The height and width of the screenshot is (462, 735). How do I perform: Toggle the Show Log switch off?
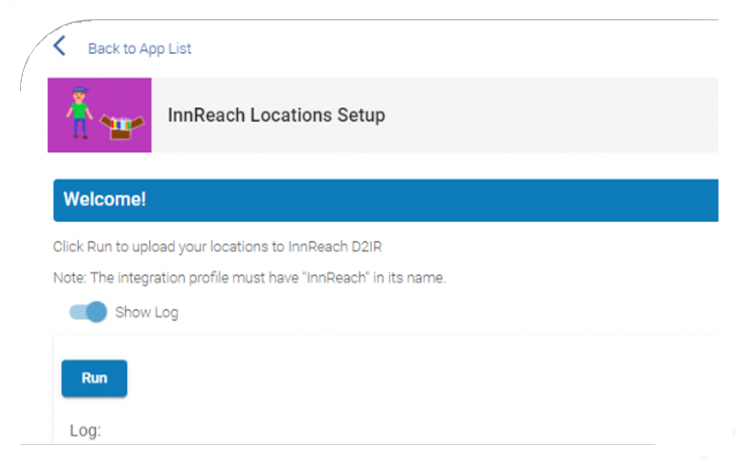click(x=88, y=312)
